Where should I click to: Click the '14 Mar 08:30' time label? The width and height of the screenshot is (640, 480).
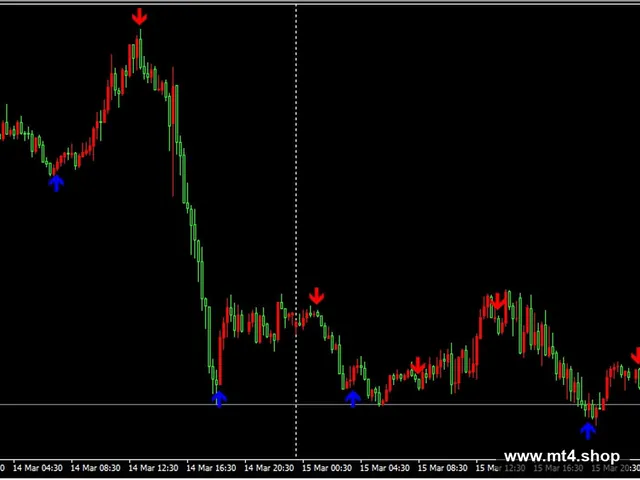click(x=96, y=468)
